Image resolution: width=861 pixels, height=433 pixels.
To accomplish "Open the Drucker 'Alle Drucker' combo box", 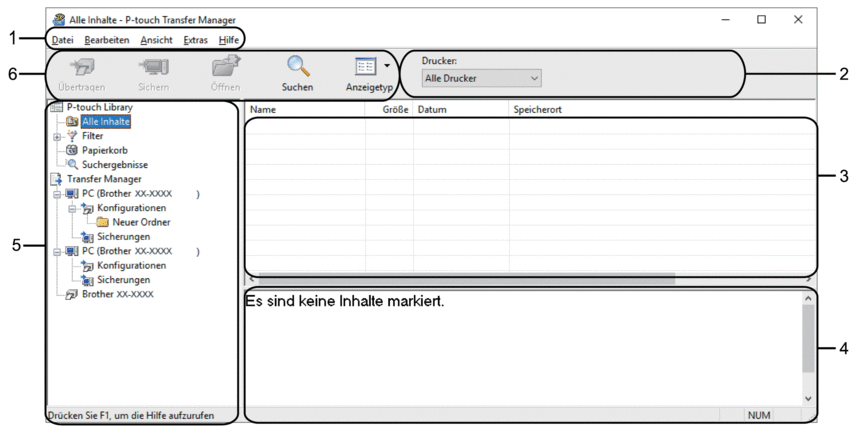I will point(482,78).
